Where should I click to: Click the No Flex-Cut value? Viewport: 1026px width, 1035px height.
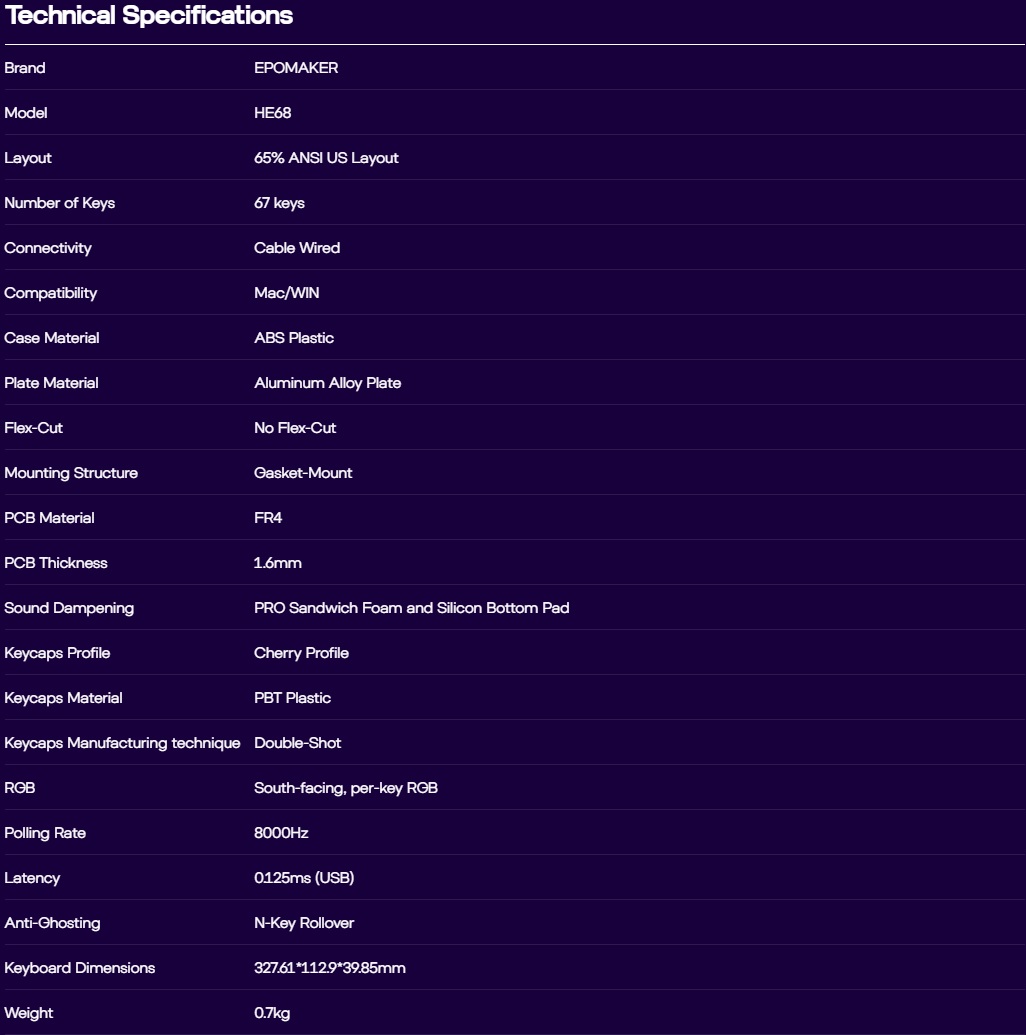295,428
